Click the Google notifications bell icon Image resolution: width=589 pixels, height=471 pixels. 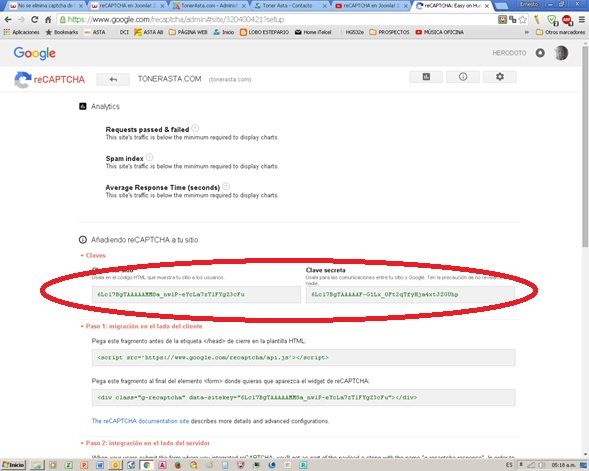[x=540, y=53]
